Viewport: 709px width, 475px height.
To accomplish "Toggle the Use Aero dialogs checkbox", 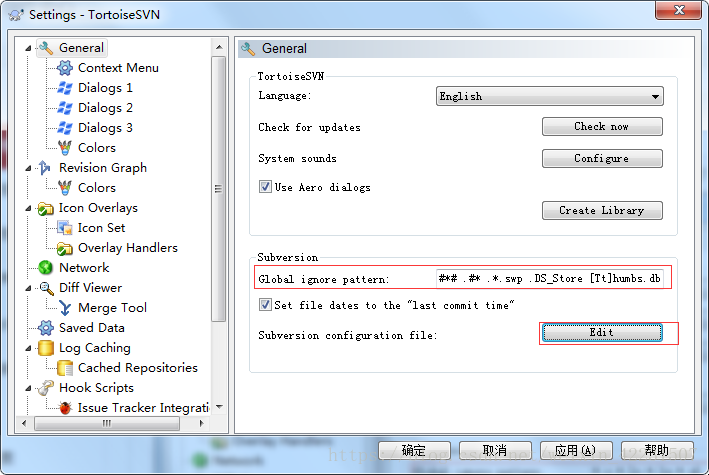I will click(265, 186).
